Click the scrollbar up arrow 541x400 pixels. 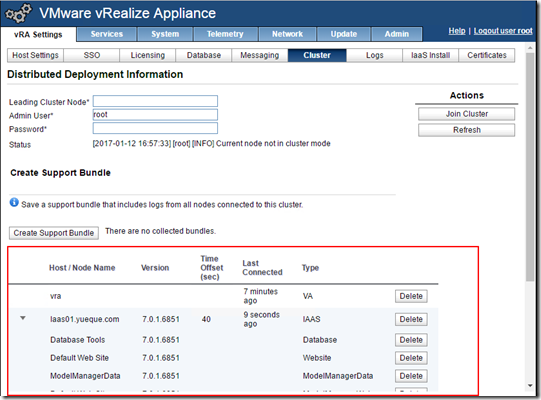pos(530,48)
